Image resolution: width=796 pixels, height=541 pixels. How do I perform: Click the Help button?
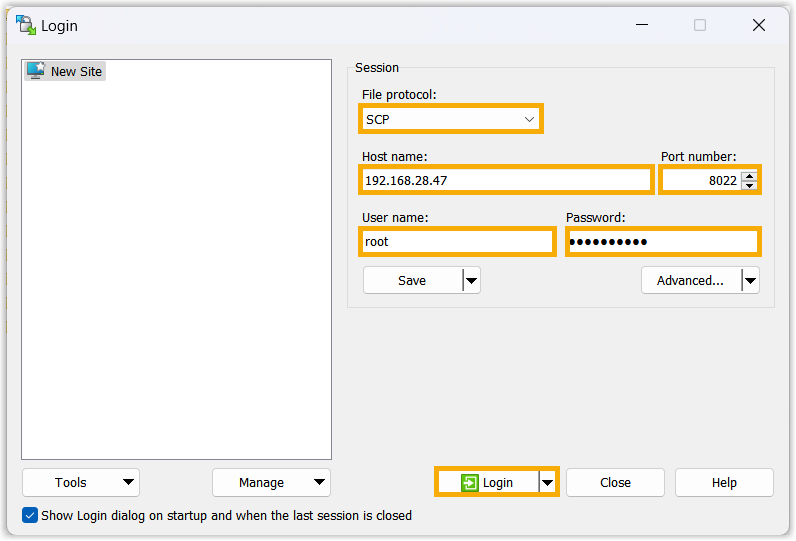724,483
